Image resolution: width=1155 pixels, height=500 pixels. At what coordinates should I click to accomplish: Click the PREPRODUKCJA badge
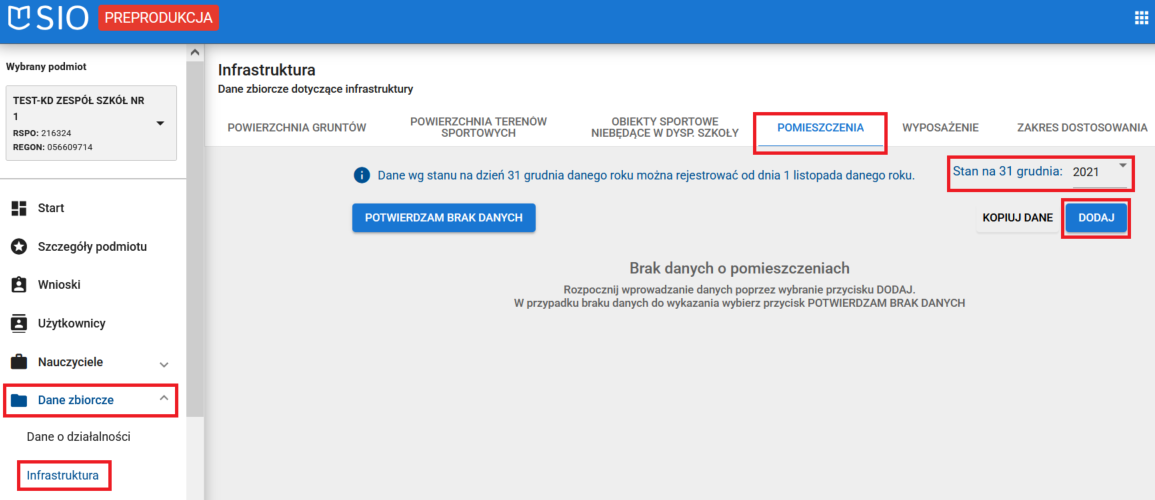tap(158, 18)
